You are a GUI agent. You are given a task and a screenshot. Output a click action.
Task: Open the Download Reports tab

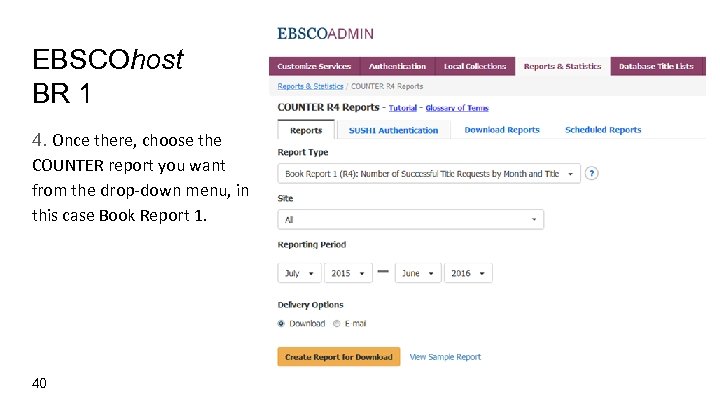tap(502, 130)
